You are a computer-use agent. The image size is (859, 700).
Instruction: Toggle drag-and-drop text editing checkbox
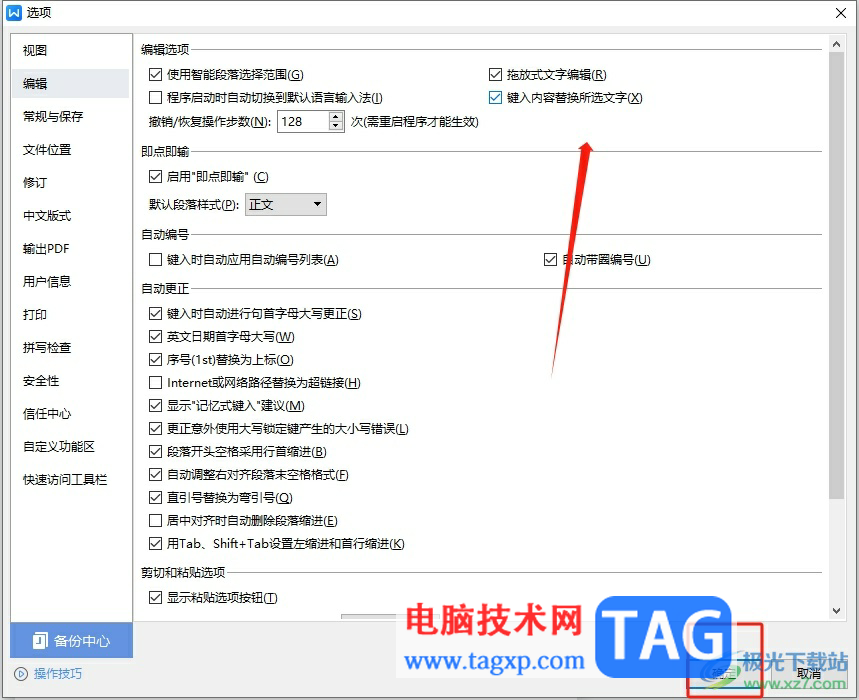495,74
